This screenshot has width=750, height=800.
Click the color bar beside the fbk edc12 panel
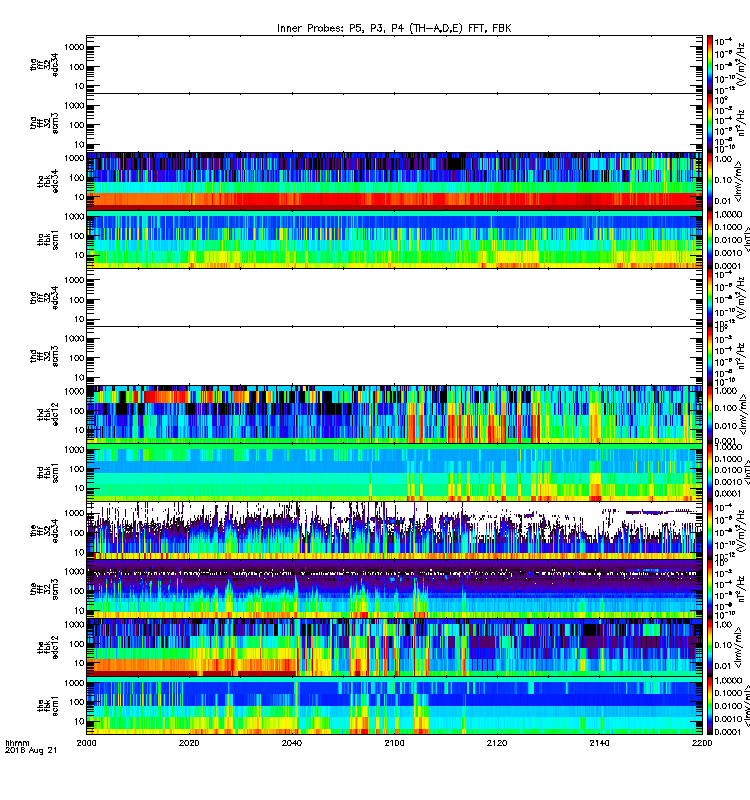(710, 648)
